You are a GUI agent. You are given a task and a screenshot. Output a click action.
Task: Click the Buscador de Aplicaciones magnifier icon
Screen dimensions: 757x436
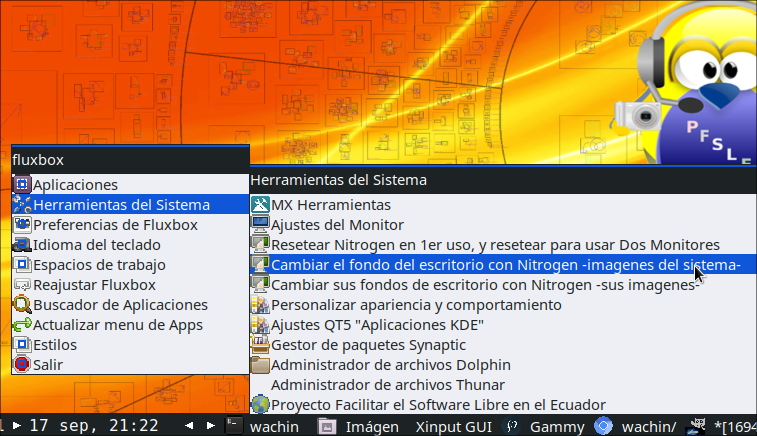pyautogui.click(x=22, y=305)
